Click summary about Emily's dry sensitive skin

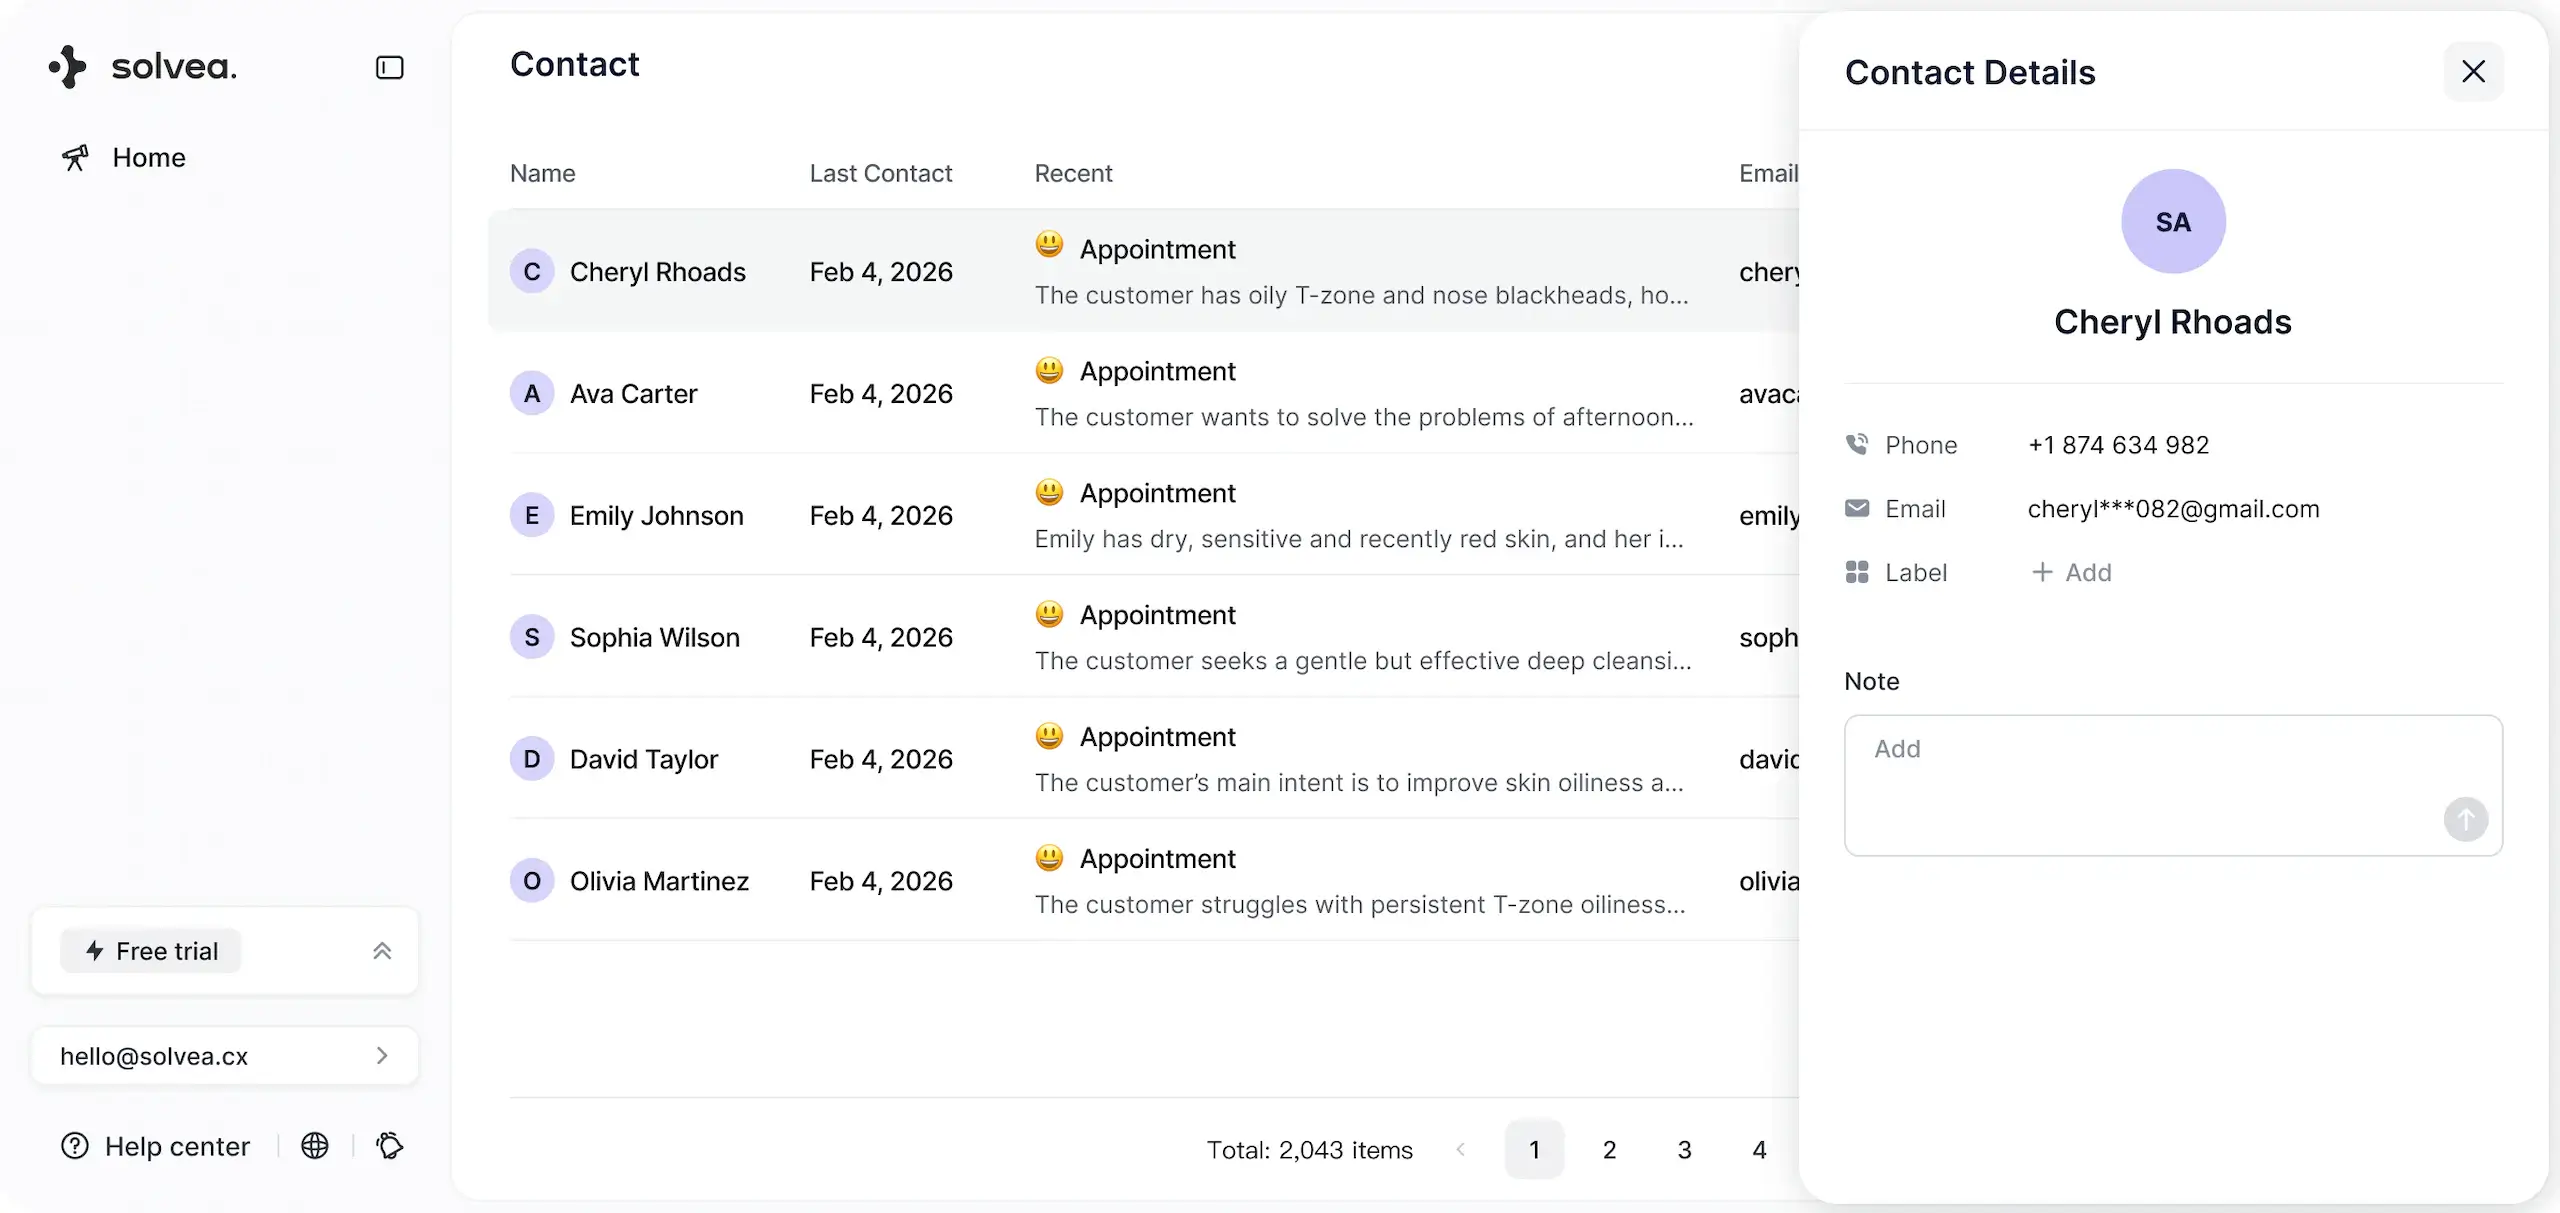coord(1359,539)
